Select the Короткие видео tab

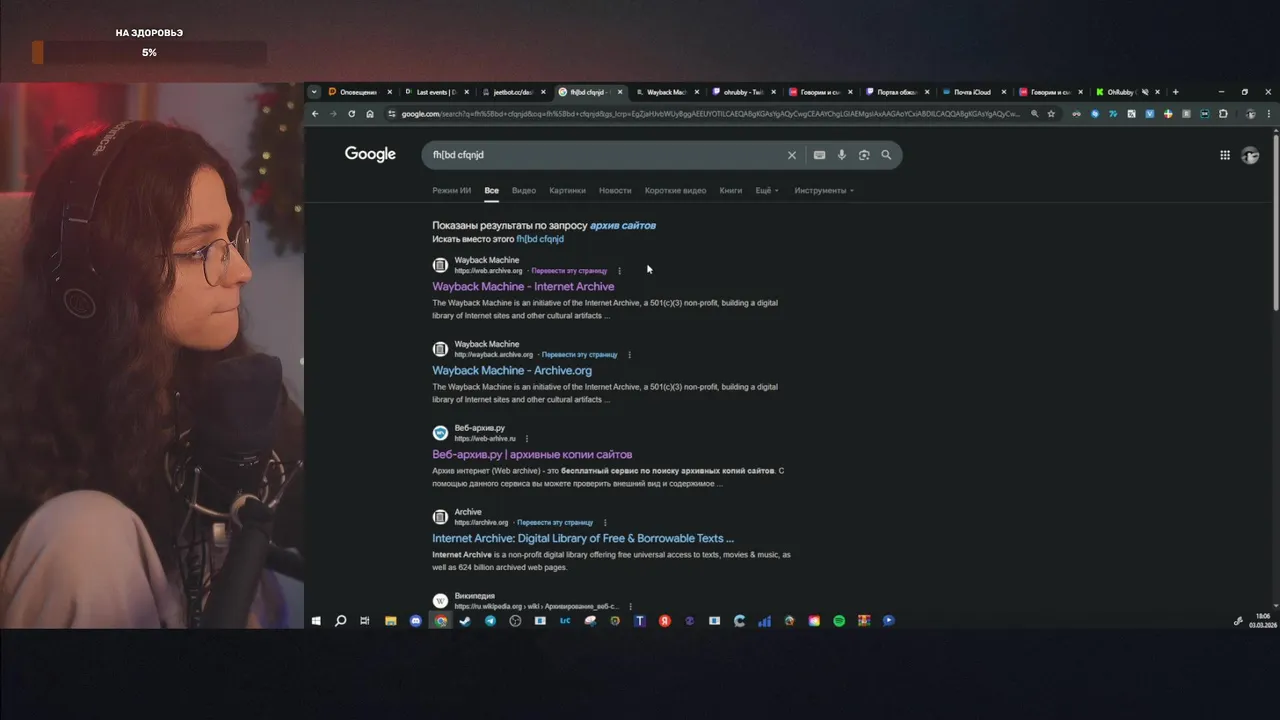click(x=675, y=190)
